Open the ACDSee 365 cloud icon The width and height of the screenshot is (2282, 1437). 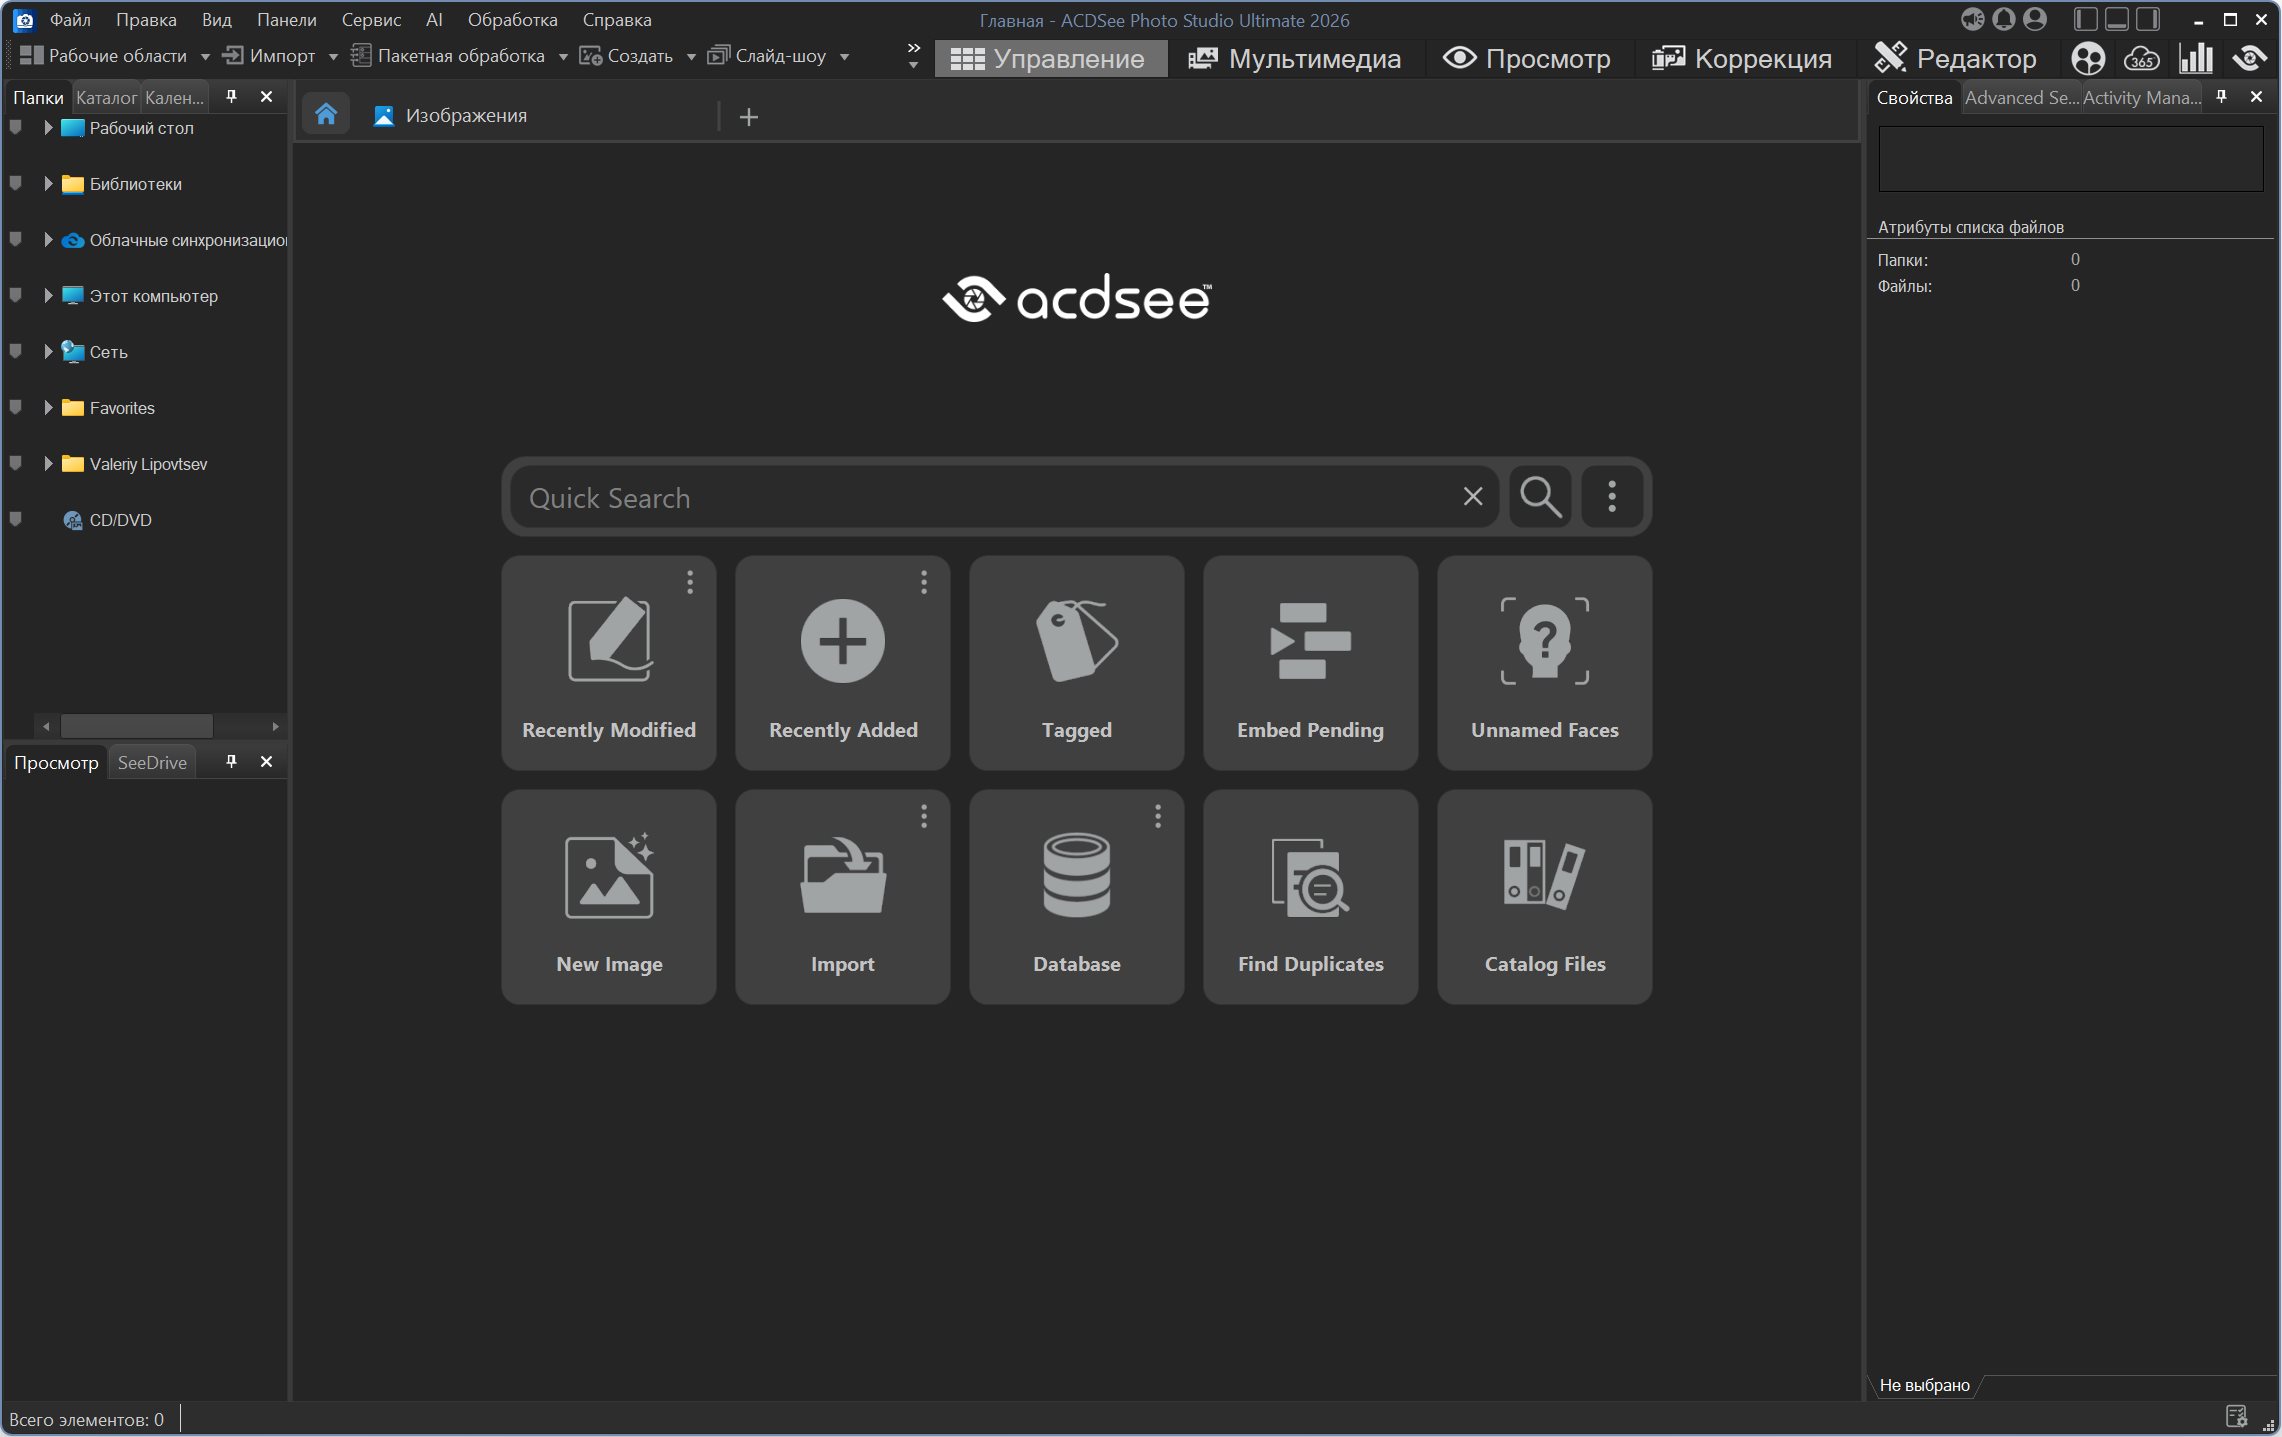click(2141, 58)
